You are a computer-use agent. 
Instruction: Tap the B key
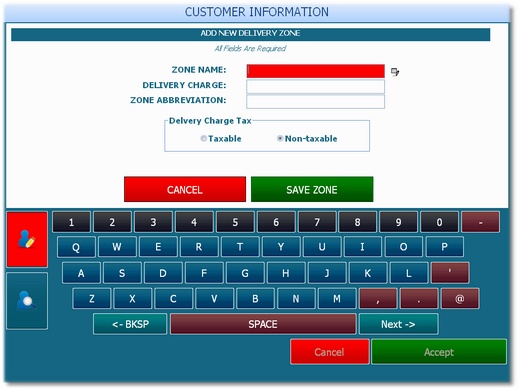[256, 298]
